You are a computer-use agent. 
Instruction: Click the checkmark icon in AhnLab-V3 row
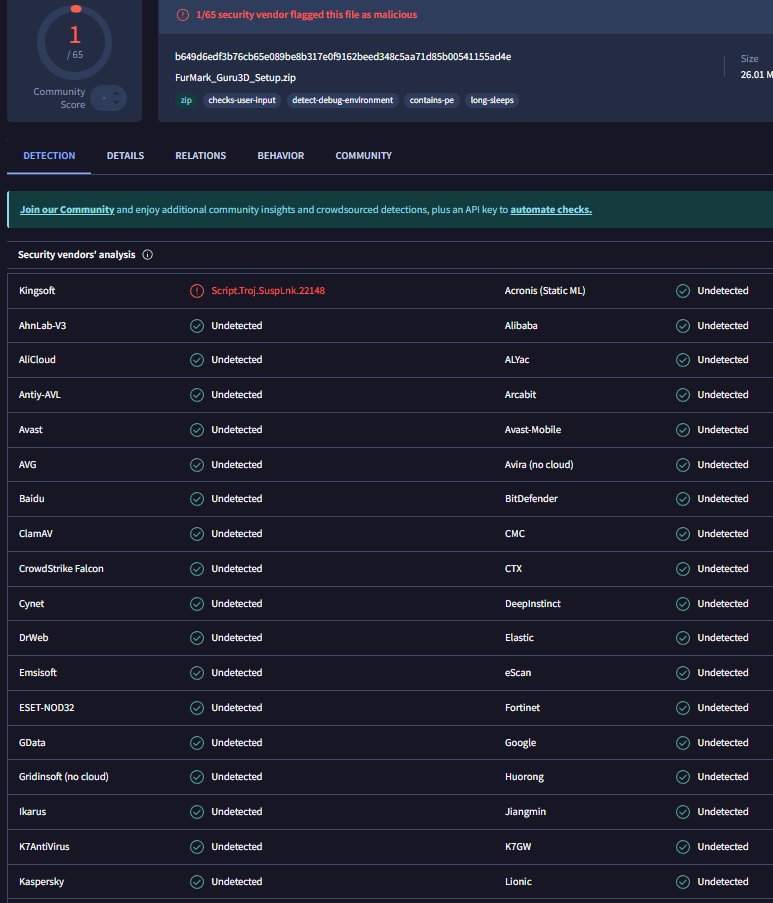coord(197,326)
